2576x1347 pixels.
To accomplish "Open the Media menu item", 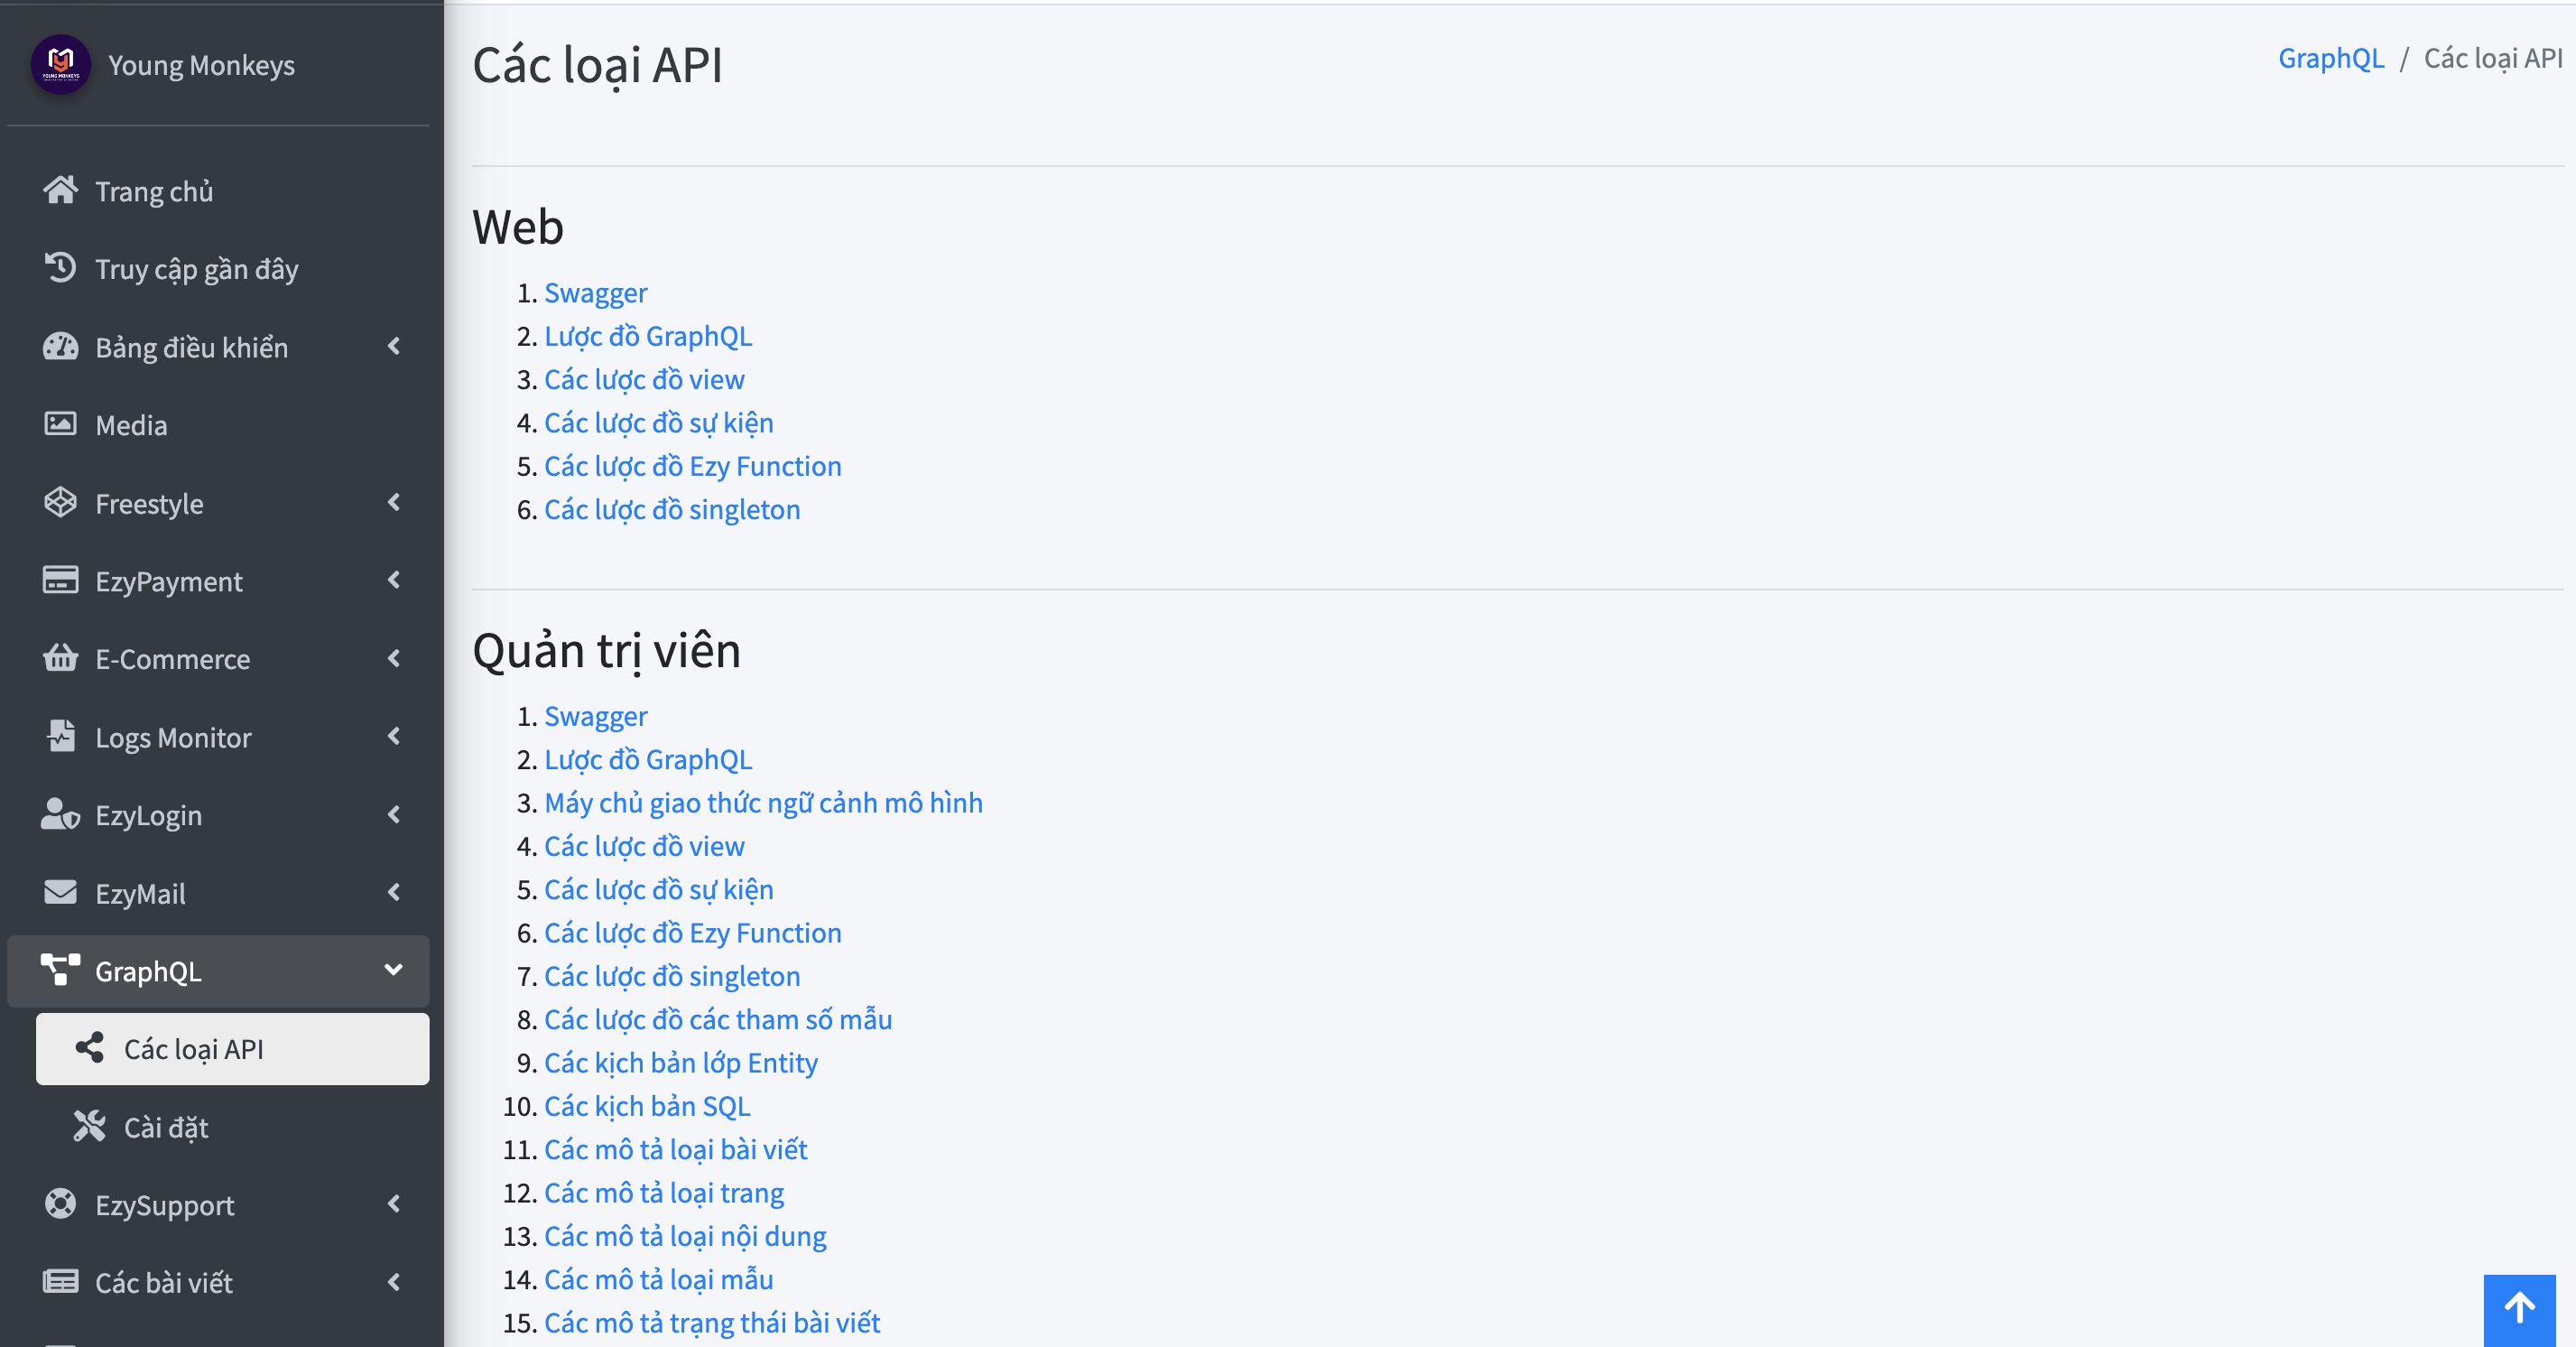I will pos(218,425).
